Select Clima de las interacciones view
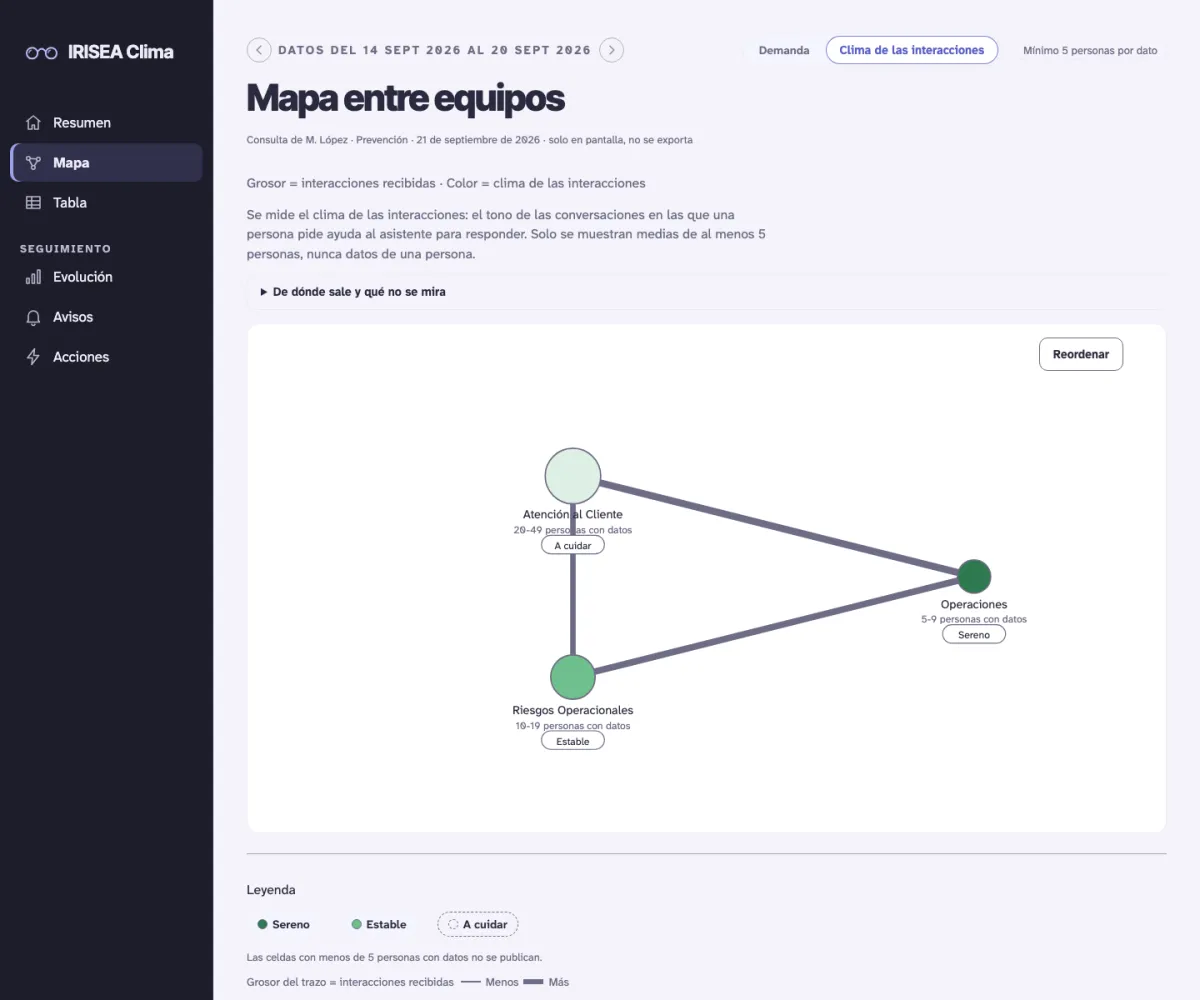The image size is (1200, 1000). (x=912, y=50)
